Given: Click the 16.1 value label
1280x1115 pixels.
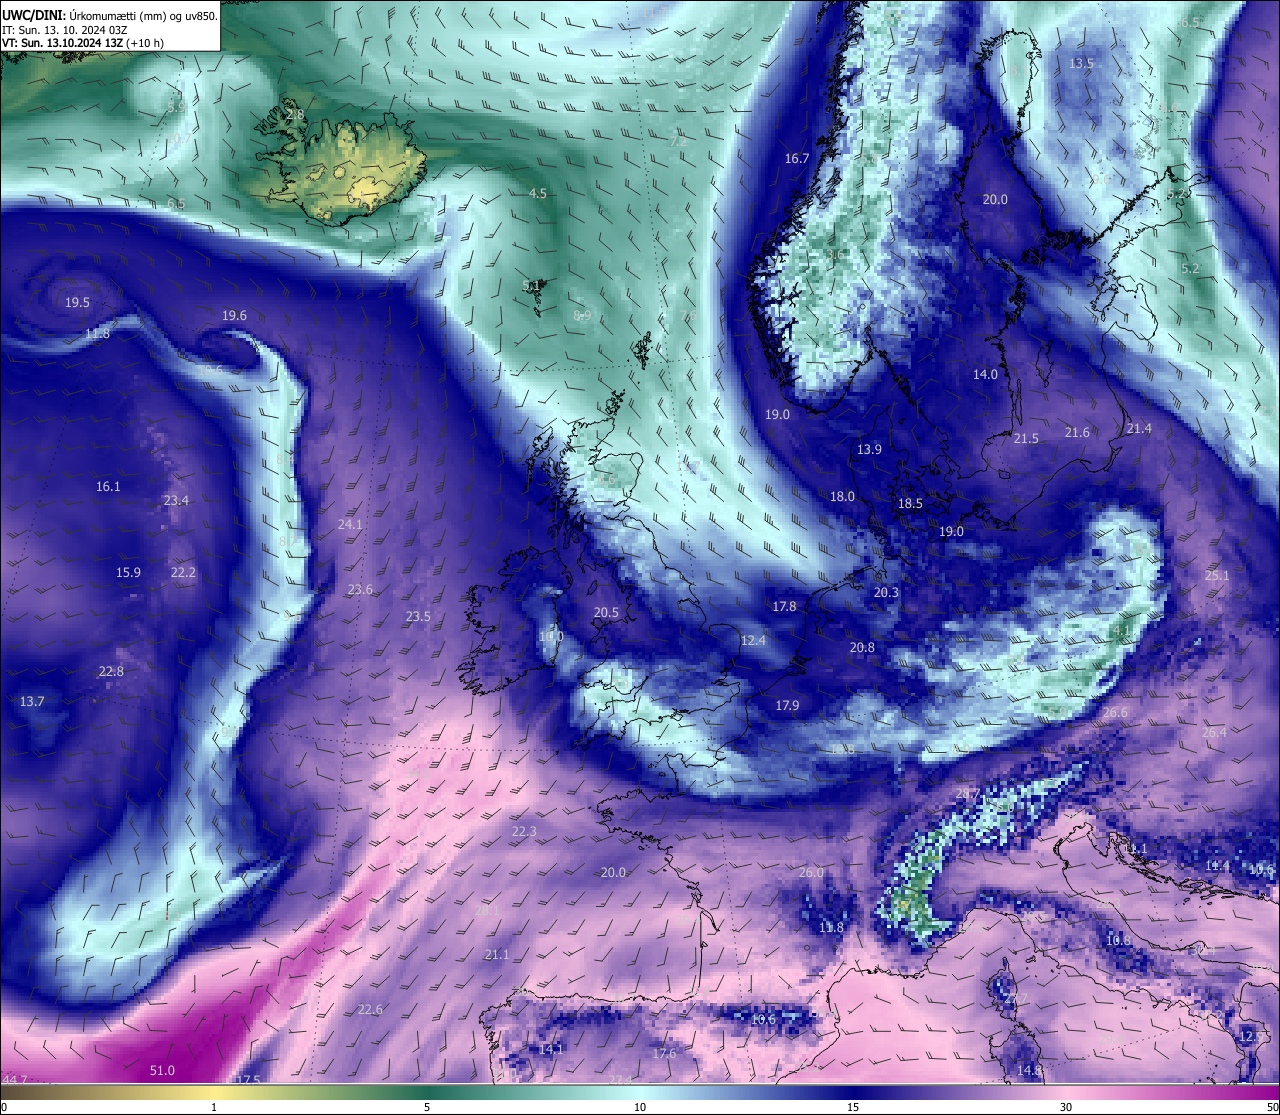Looking at the screenshot, I should tap(108, 487).
